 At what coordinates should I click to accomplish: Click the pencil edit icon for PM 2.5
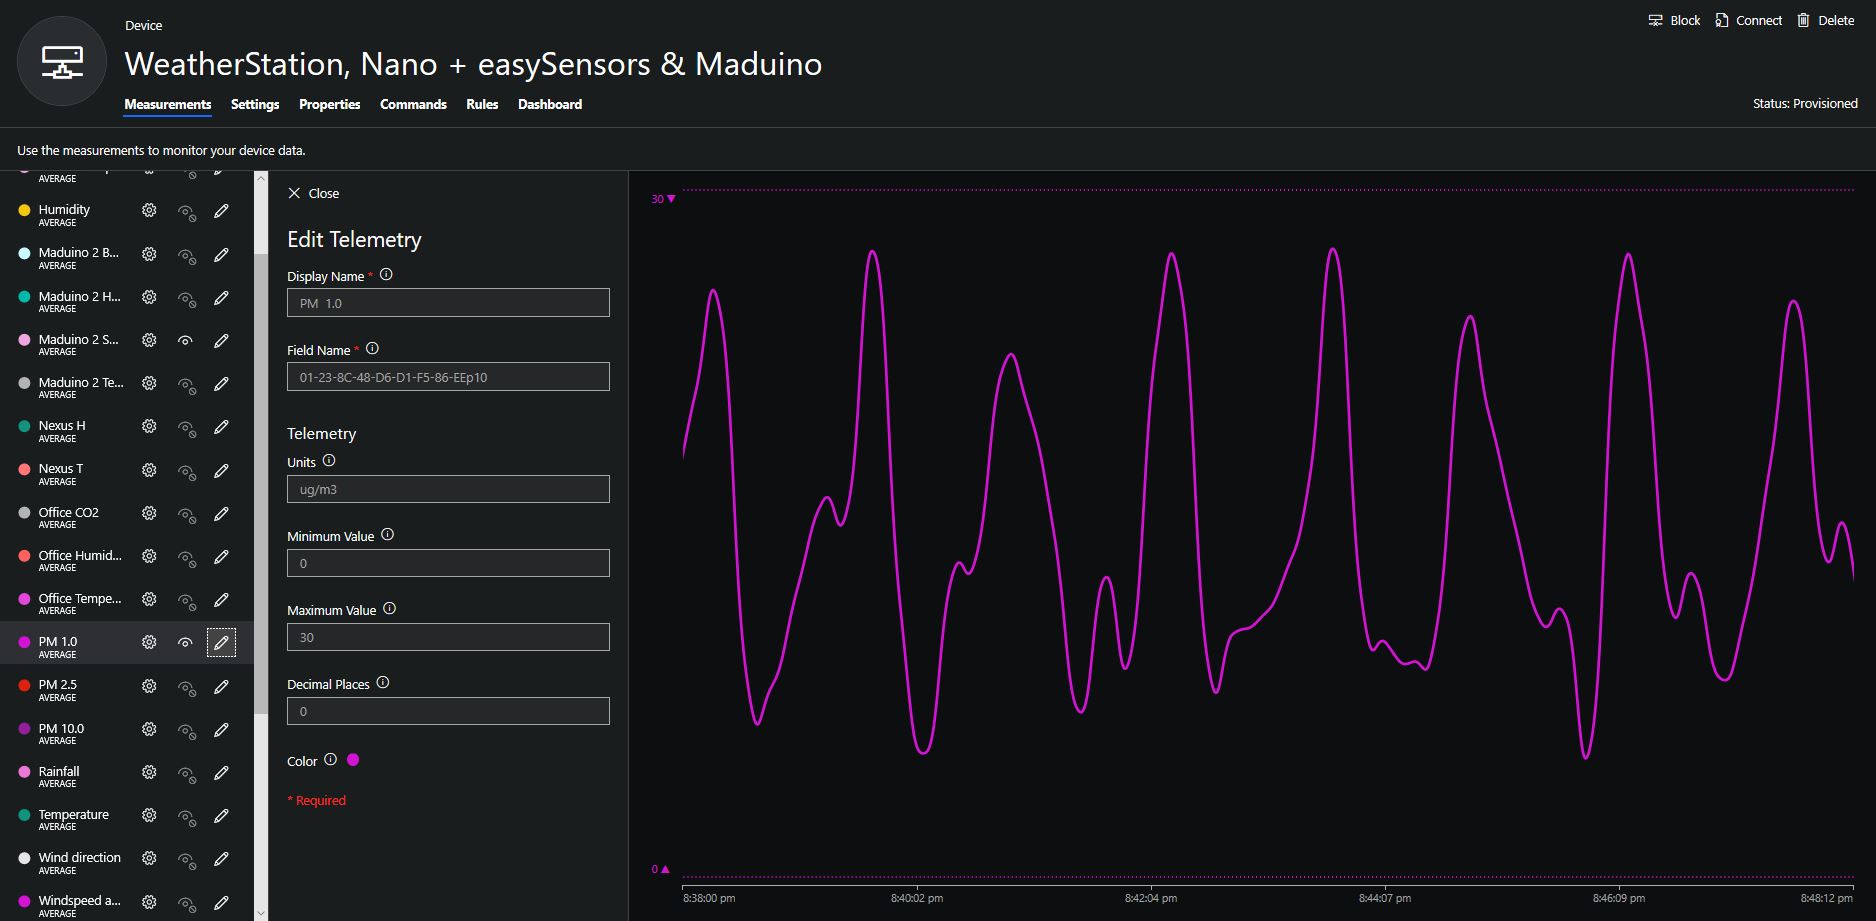point(221,687)
